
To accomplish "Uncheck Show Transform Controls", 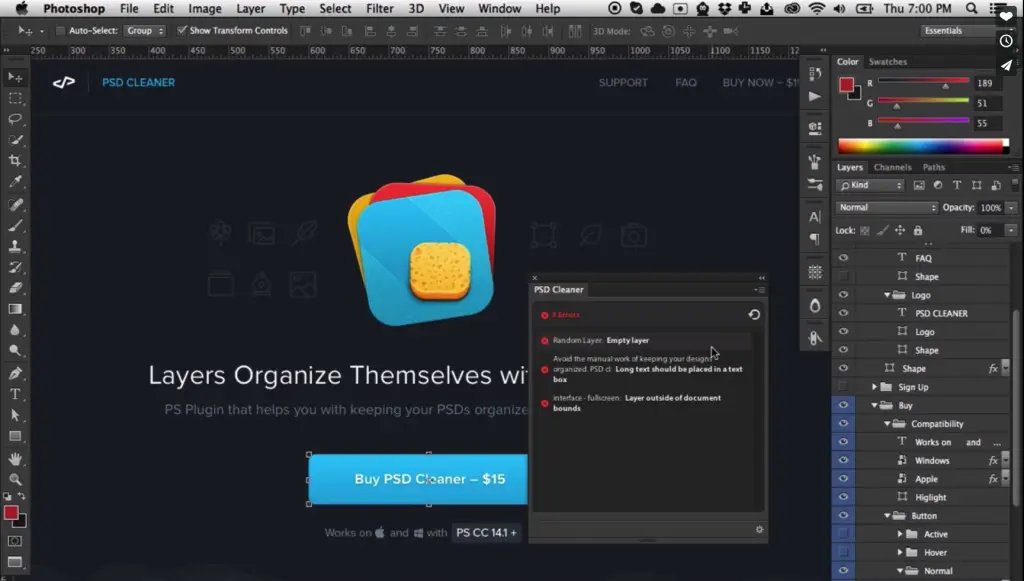I will pyautogui.click(x=182, y=30).
